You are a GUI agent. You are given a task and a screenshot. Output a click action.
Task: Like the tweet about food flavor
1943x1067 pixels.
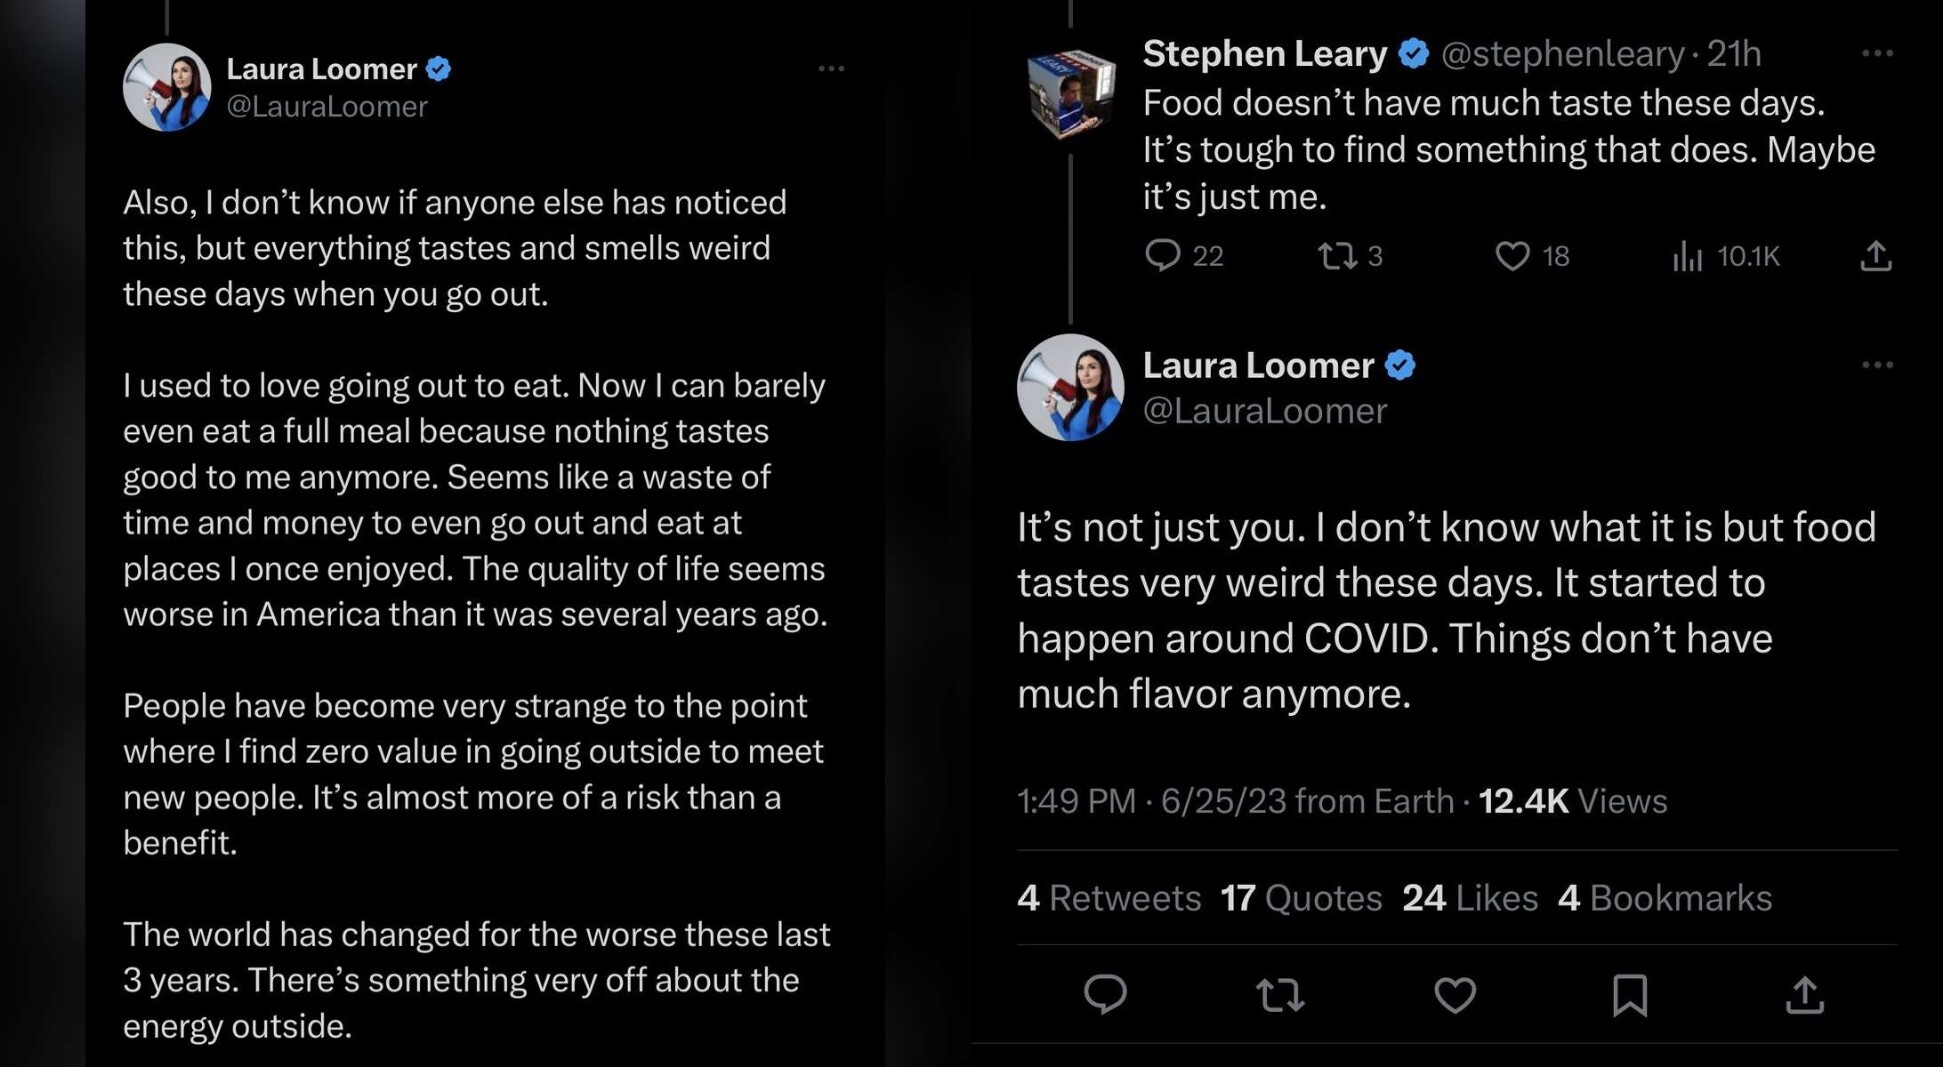point(1455,995)
